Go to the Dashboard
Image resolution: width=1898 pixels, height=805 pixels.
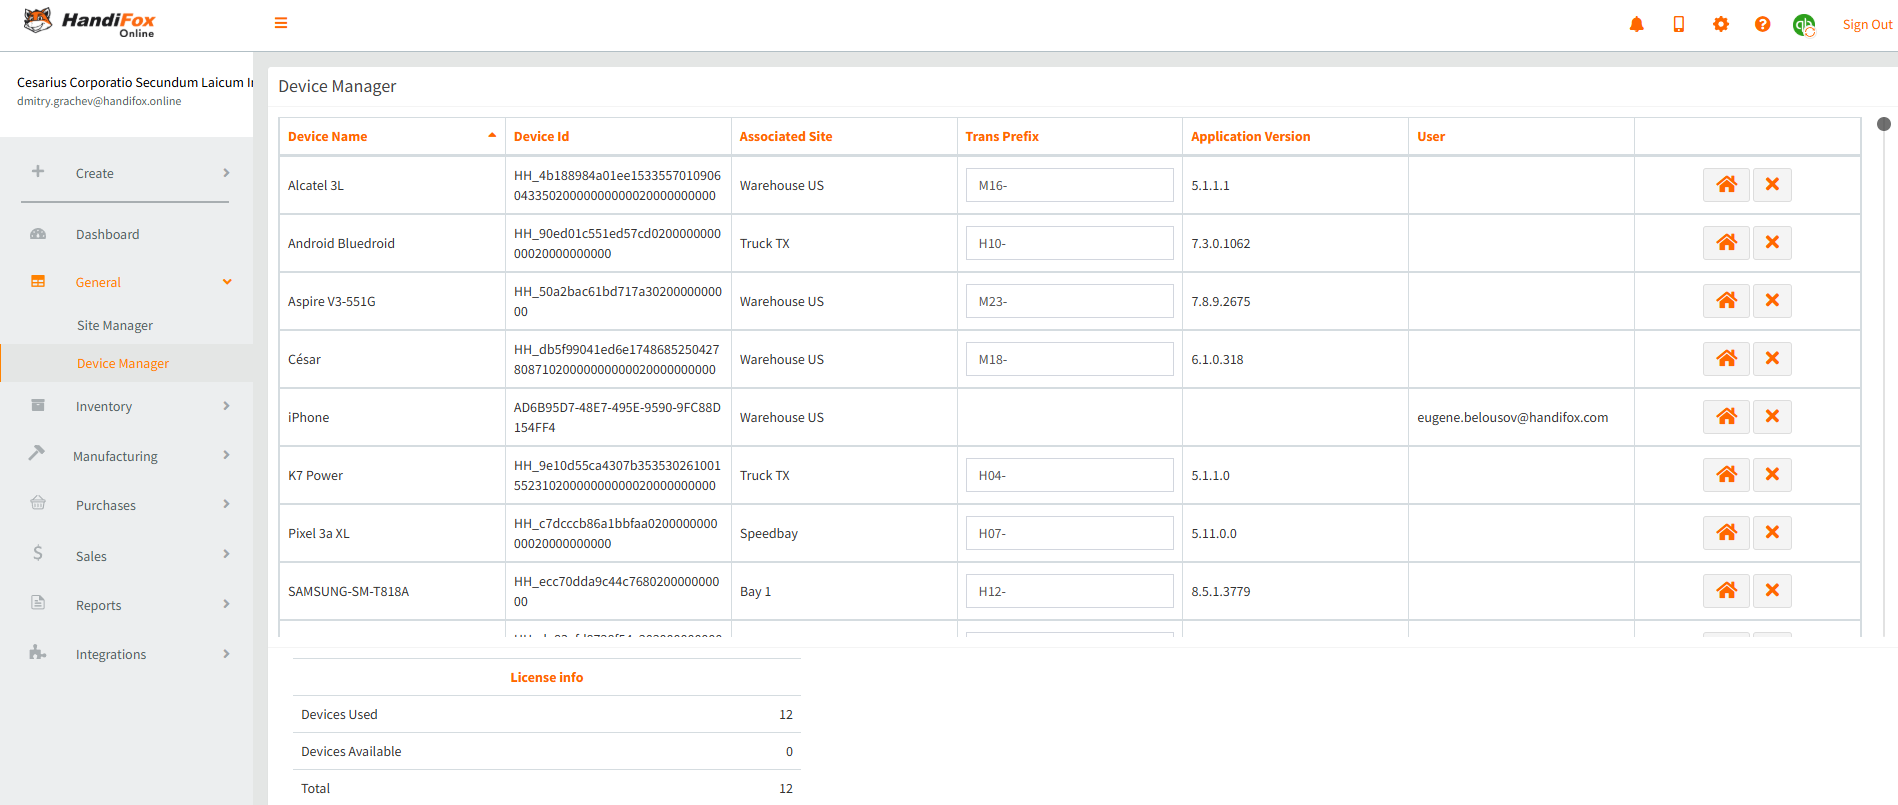tap(108, 234)
